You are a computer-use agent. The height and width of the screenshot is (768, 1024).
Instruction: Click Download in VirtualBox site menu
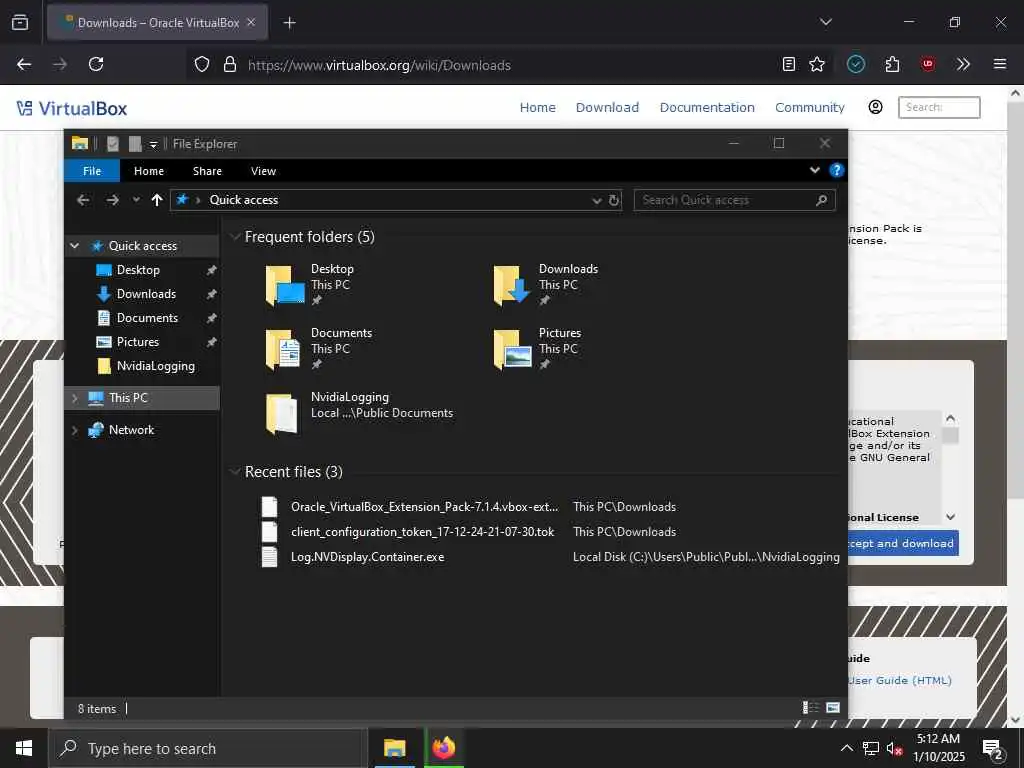pyautogui.click(x=607, y=107)
